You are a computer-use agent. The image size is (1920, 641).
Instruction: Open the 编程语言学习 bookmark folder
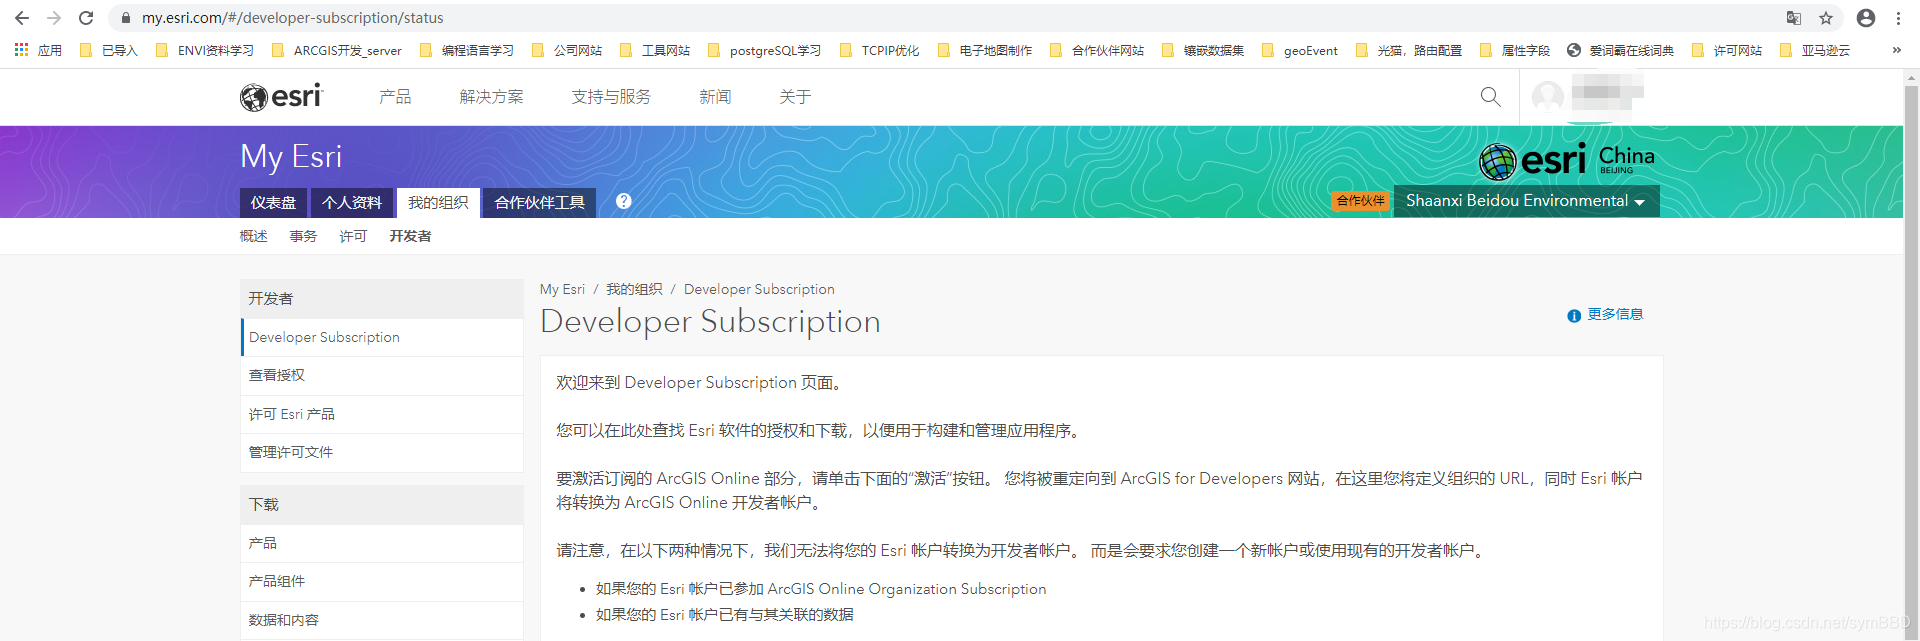coord(467,50)
